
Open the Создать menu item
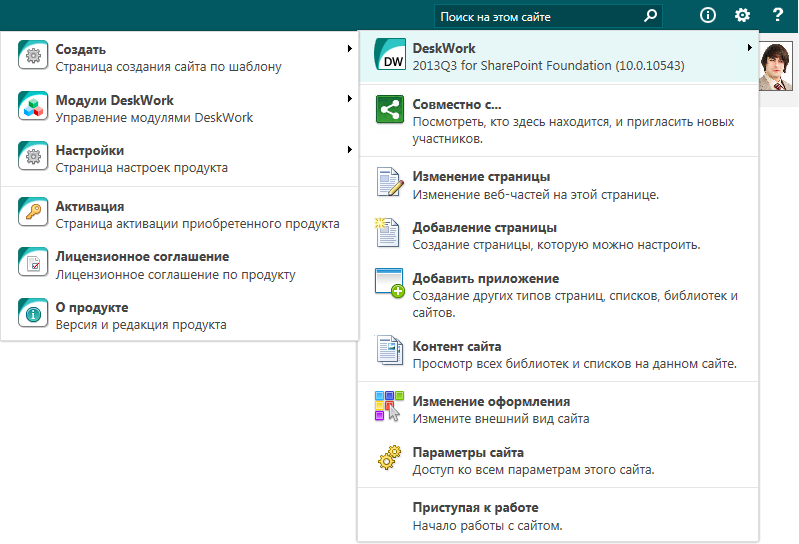tap(179, 57)
